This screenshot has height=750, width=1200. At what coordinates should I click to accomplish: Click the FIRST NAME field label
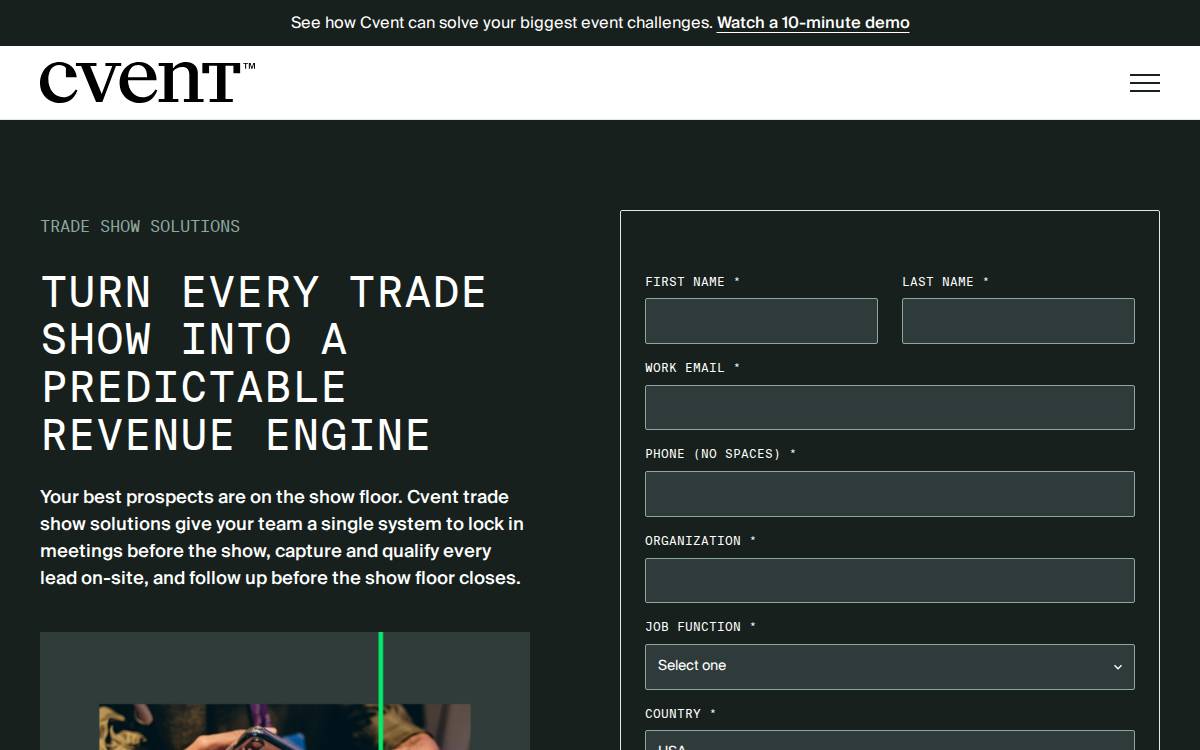693,282
